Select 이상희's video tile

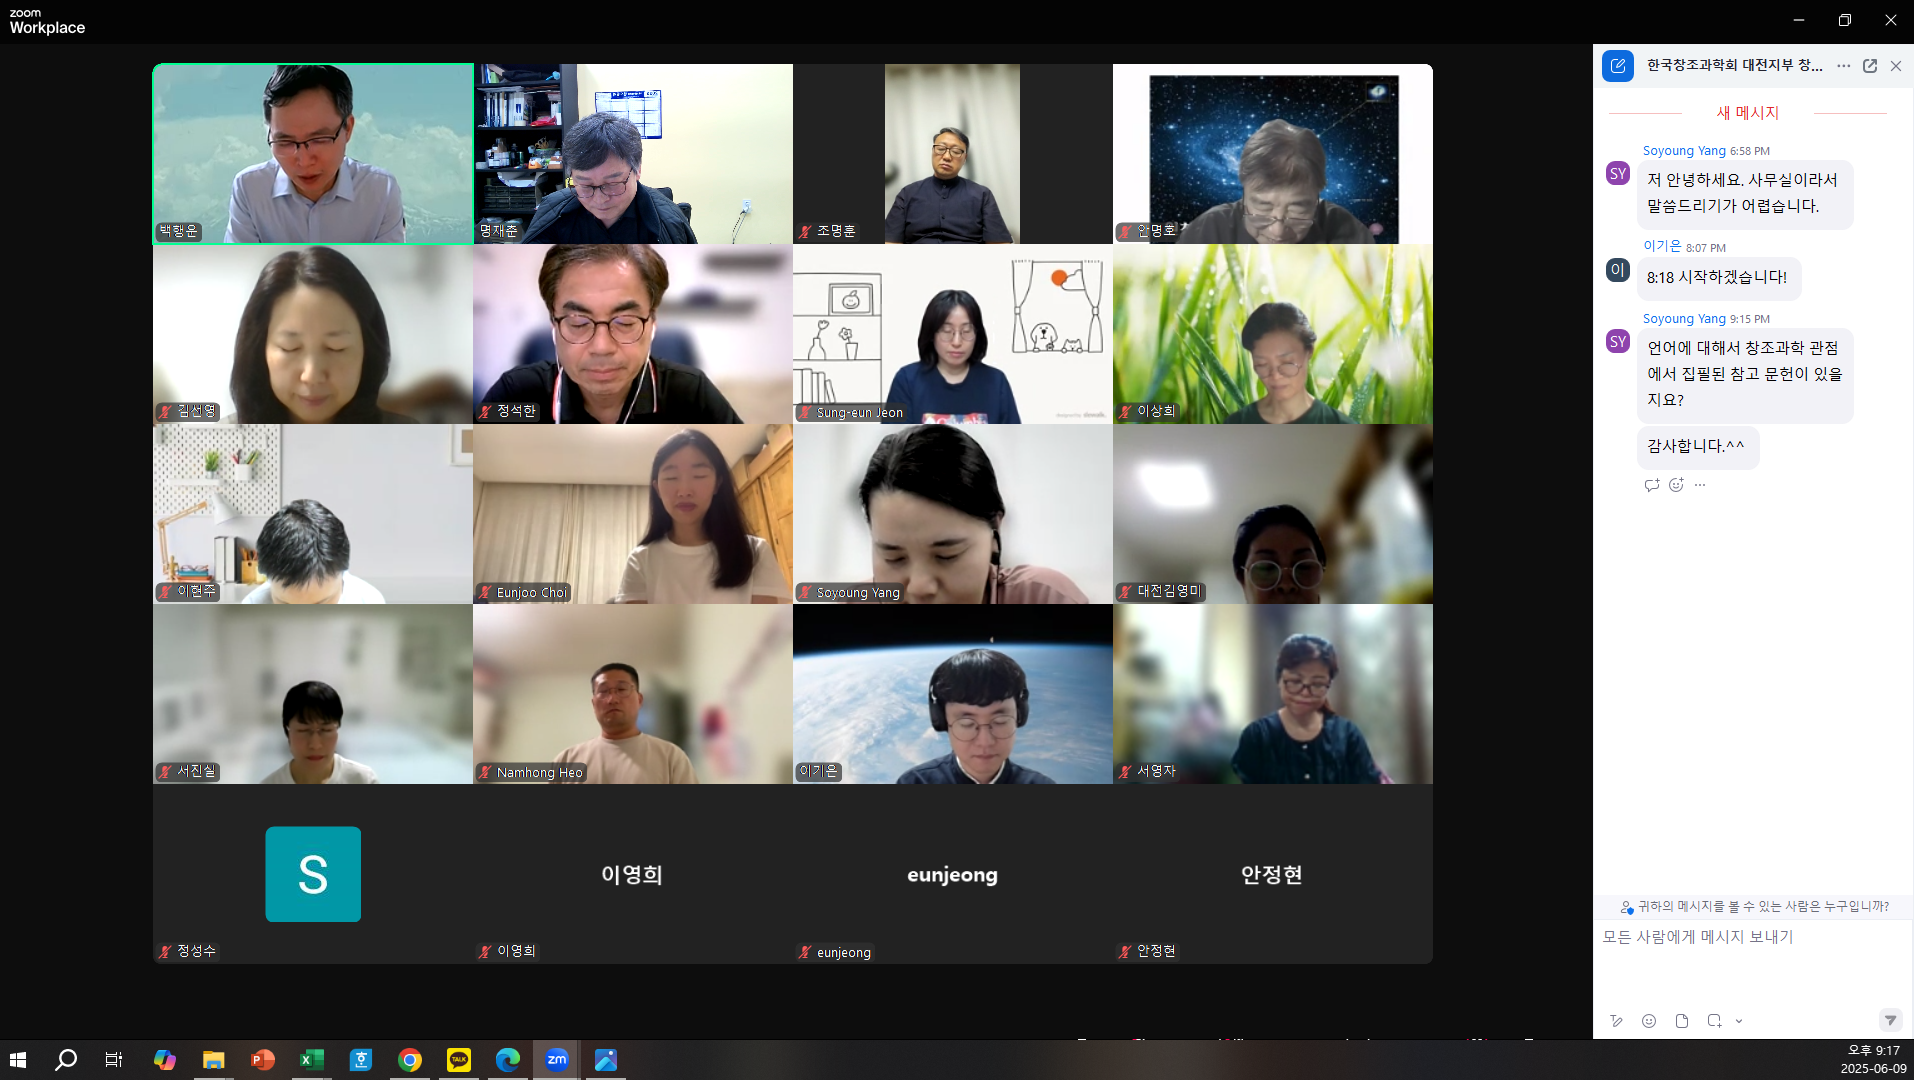coord(1273,334)
